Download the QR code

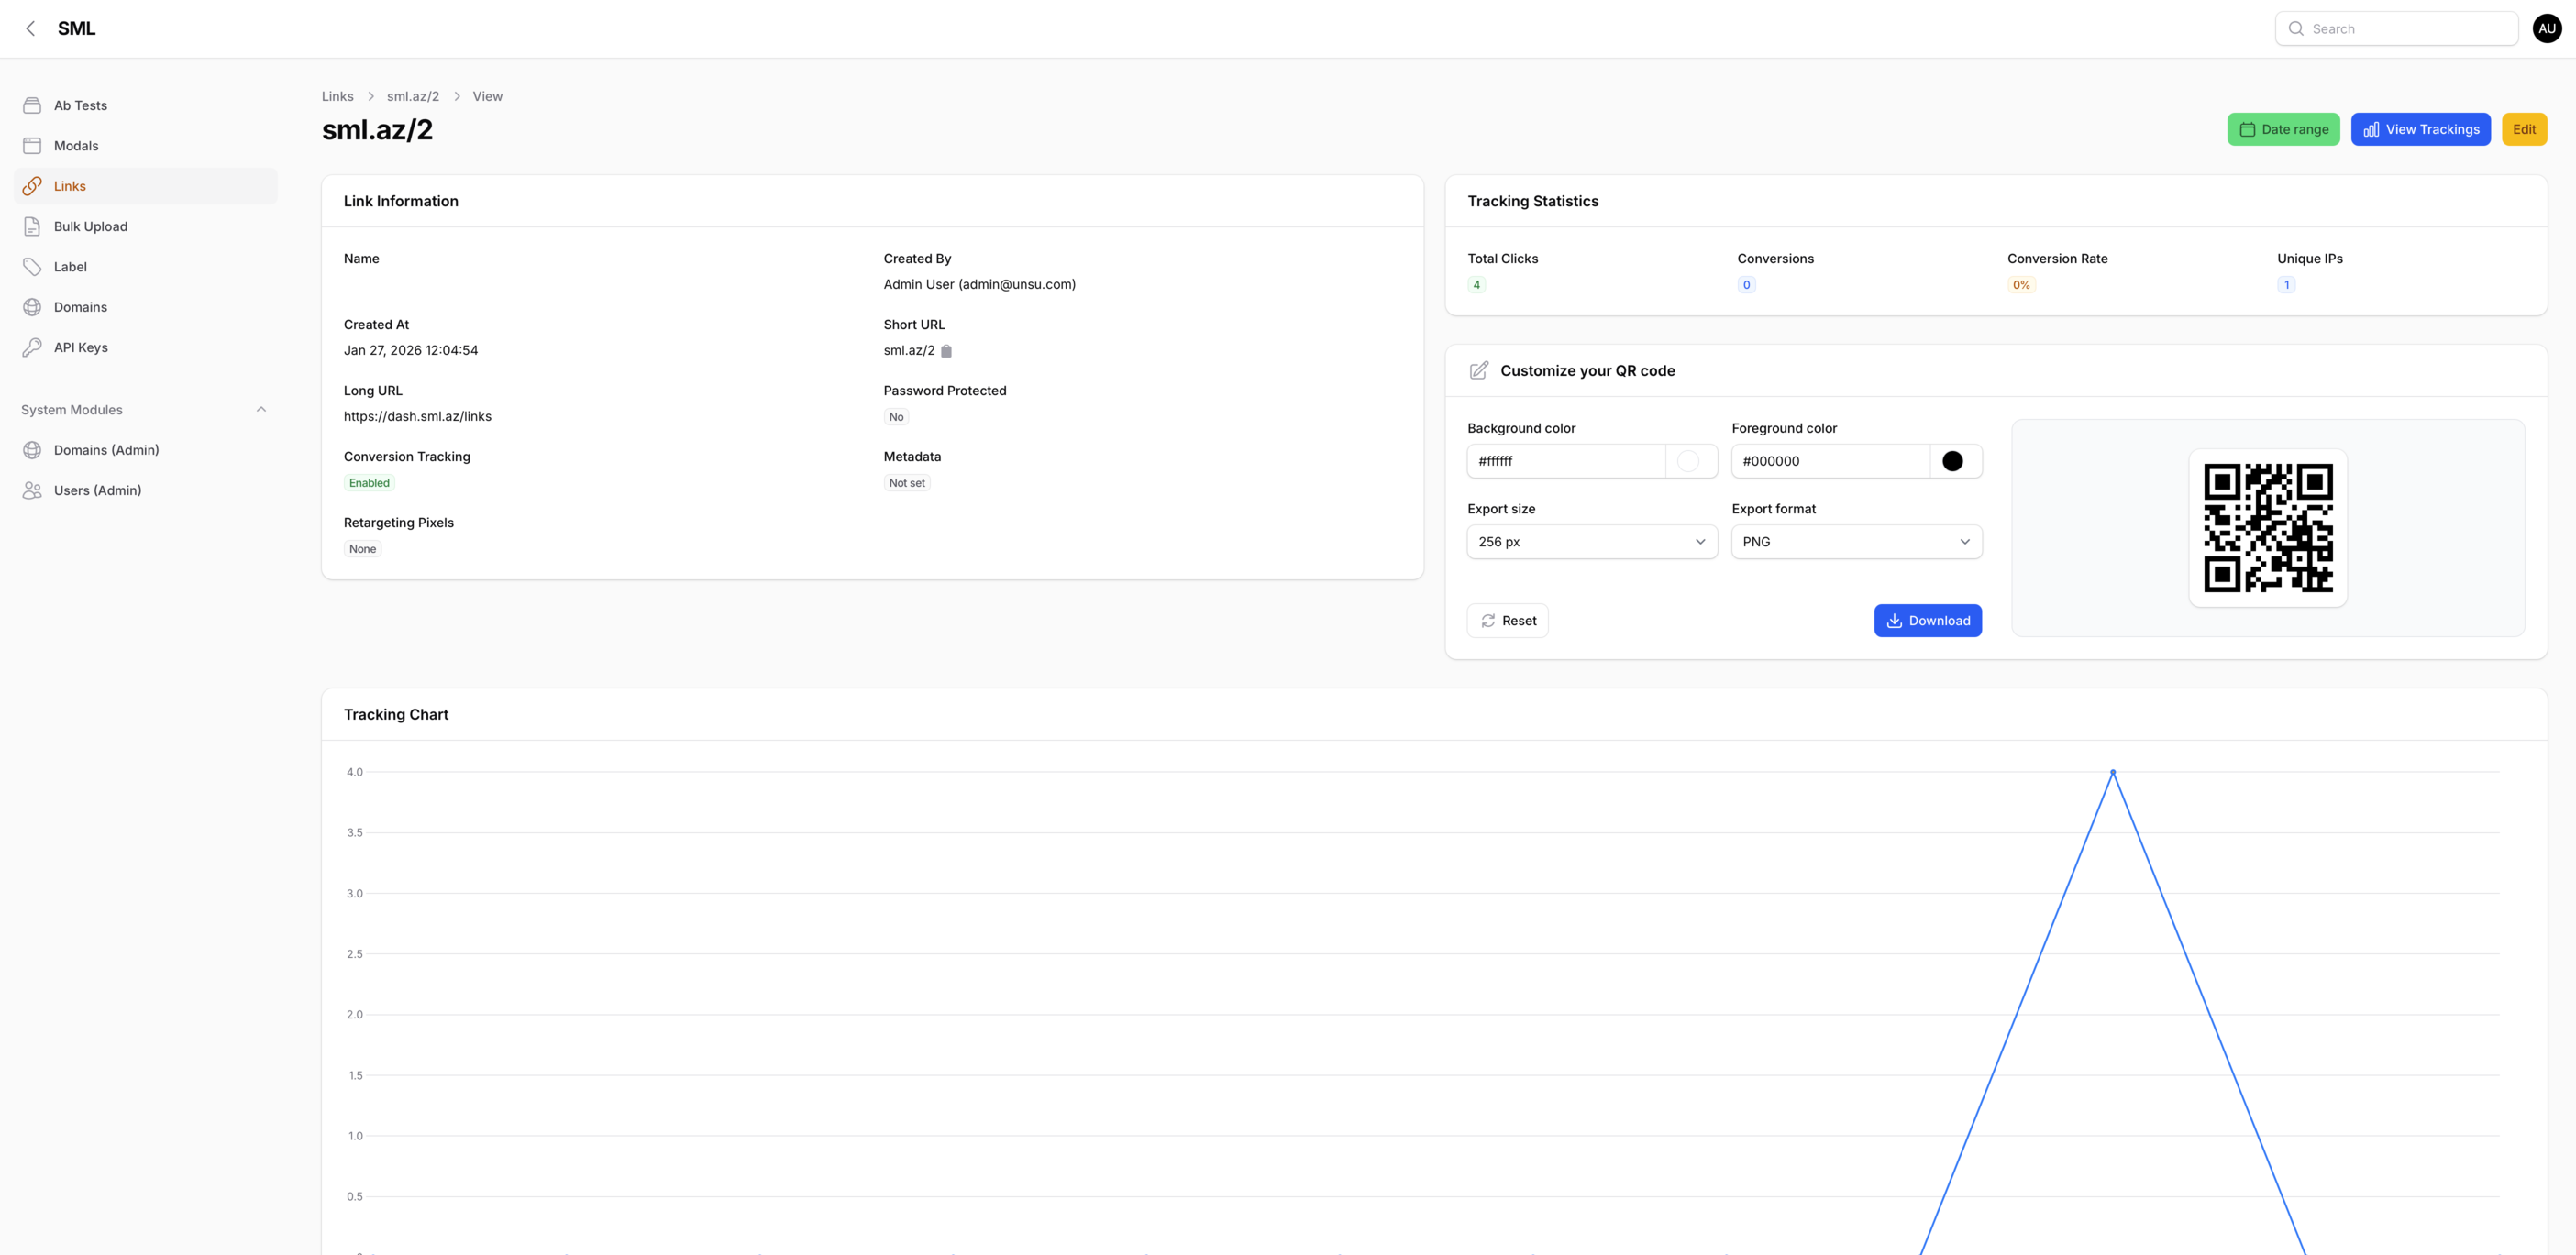pos(1927,621)
